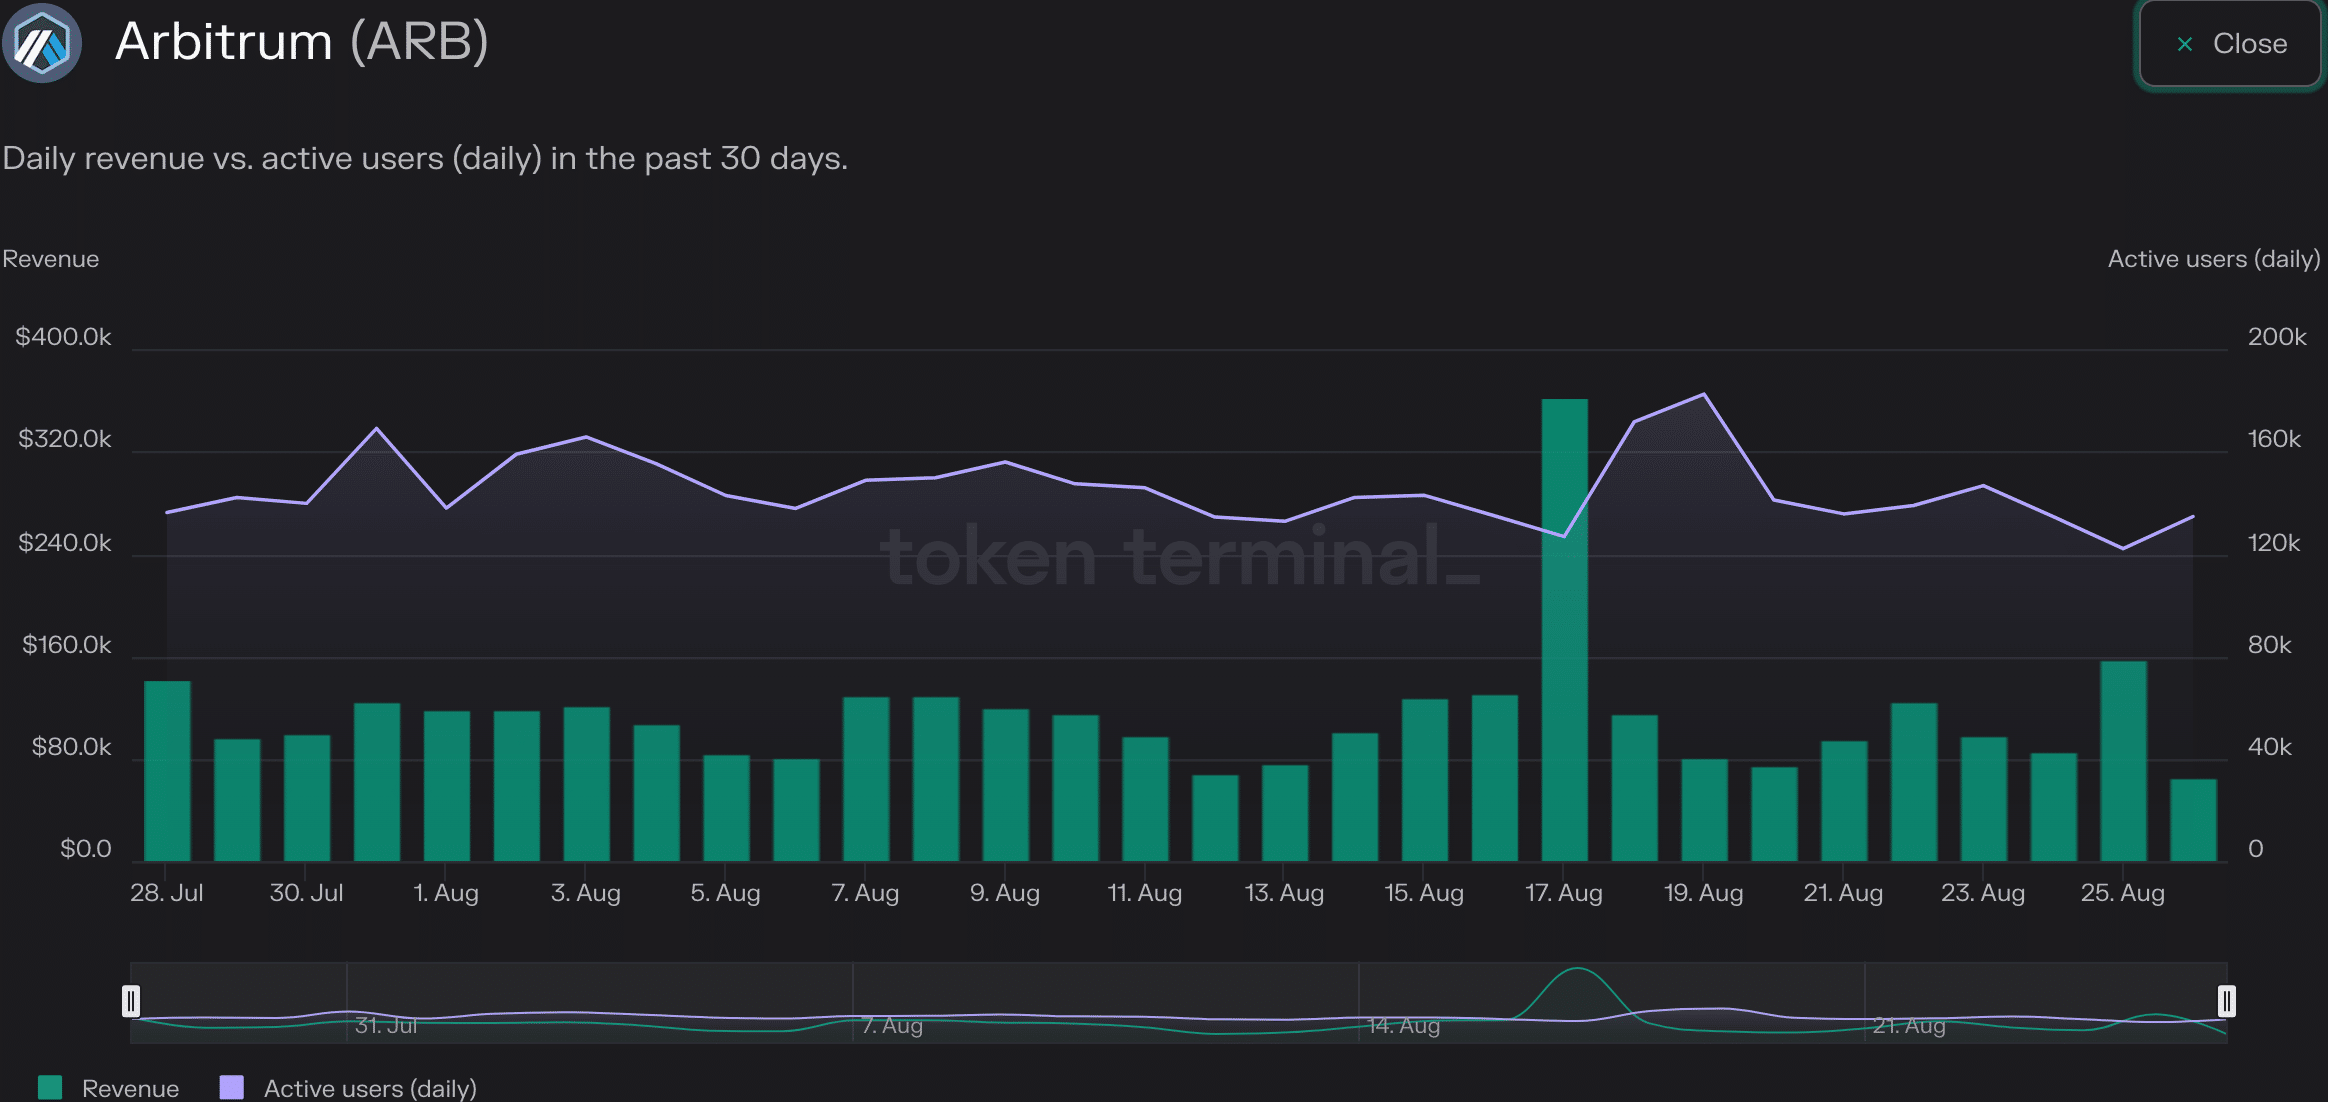
Task: Click the purple Active users swatch
Action: click(x=232, y=1088)
